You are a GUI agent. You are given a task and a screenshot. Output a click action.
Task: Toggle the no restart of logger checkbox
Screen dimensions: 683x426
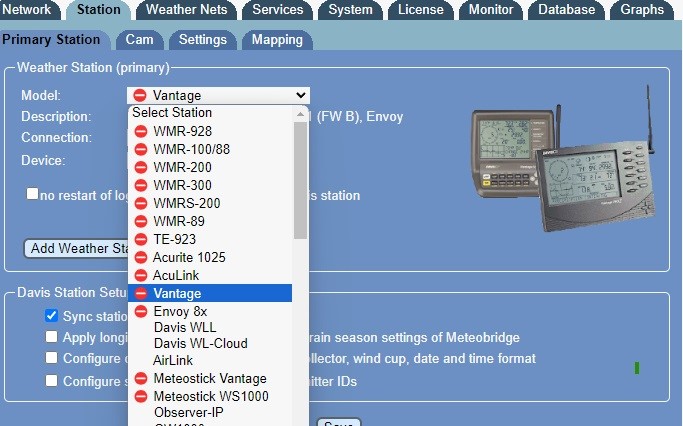[32, 193]
